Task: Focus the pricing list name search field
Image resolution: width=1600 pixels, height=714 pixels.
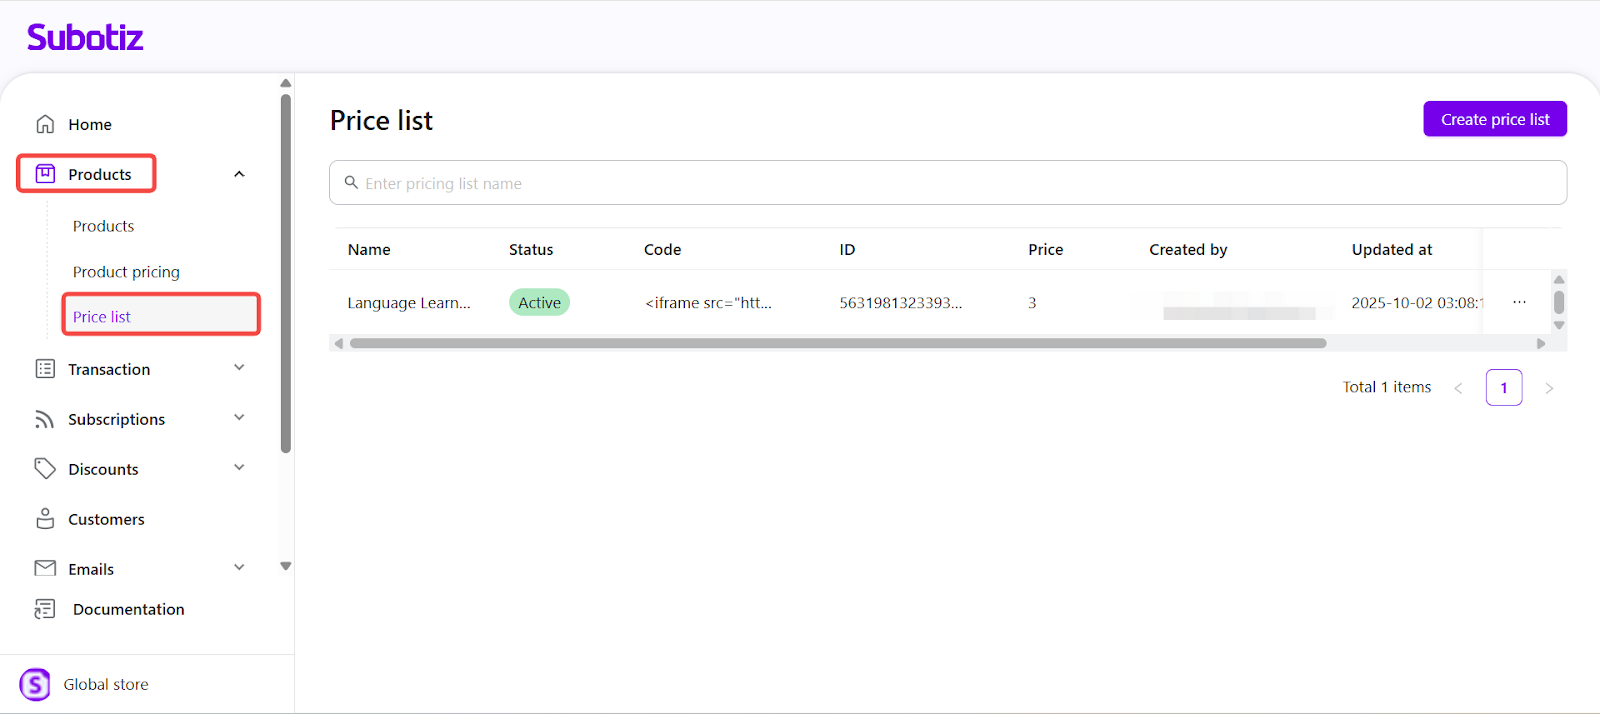Action: (x=948, y=183)
